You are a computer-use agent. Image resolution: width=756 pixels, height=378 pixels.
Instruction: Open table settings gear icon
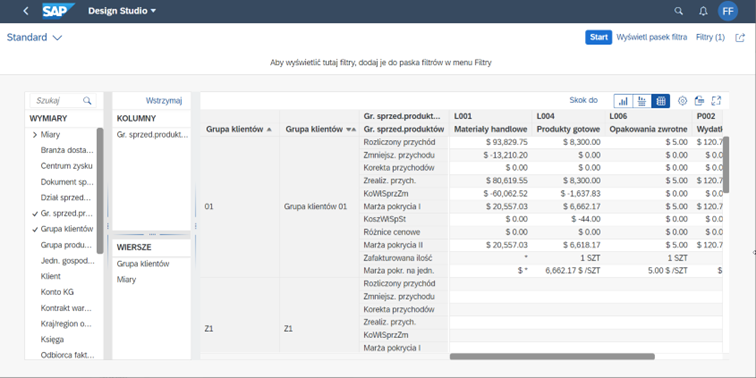(x=682, y=101)
